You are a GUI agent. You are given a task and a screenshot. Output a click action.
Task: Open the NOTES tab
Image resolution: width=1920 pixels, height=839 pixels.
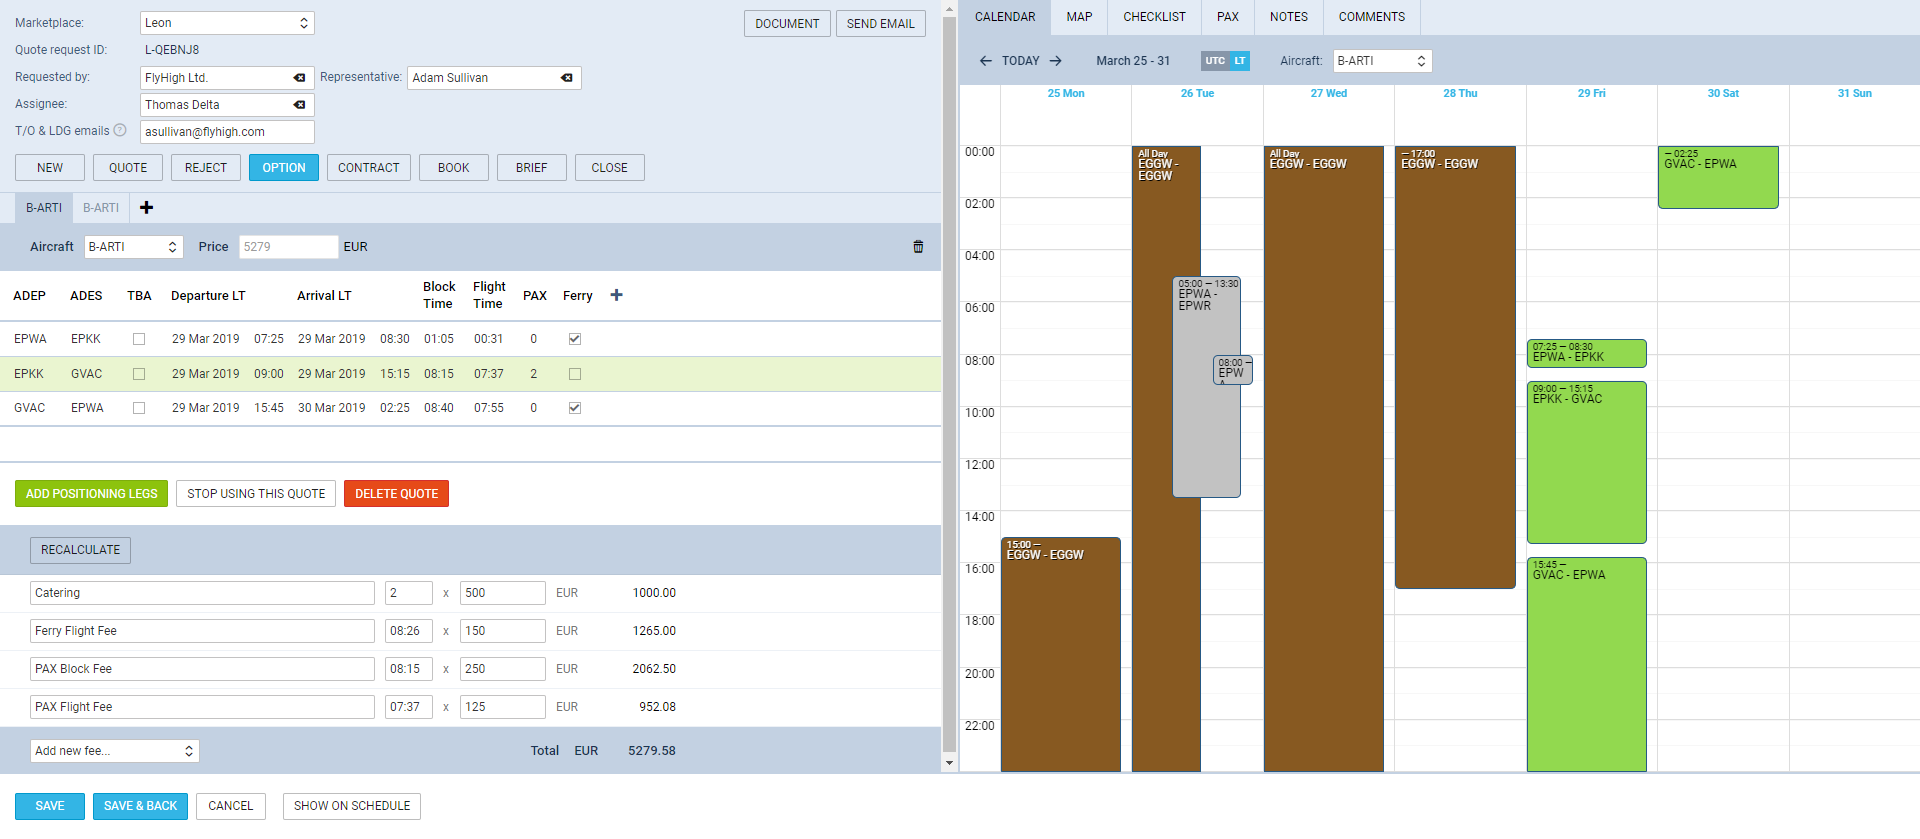pos(1289,17)
